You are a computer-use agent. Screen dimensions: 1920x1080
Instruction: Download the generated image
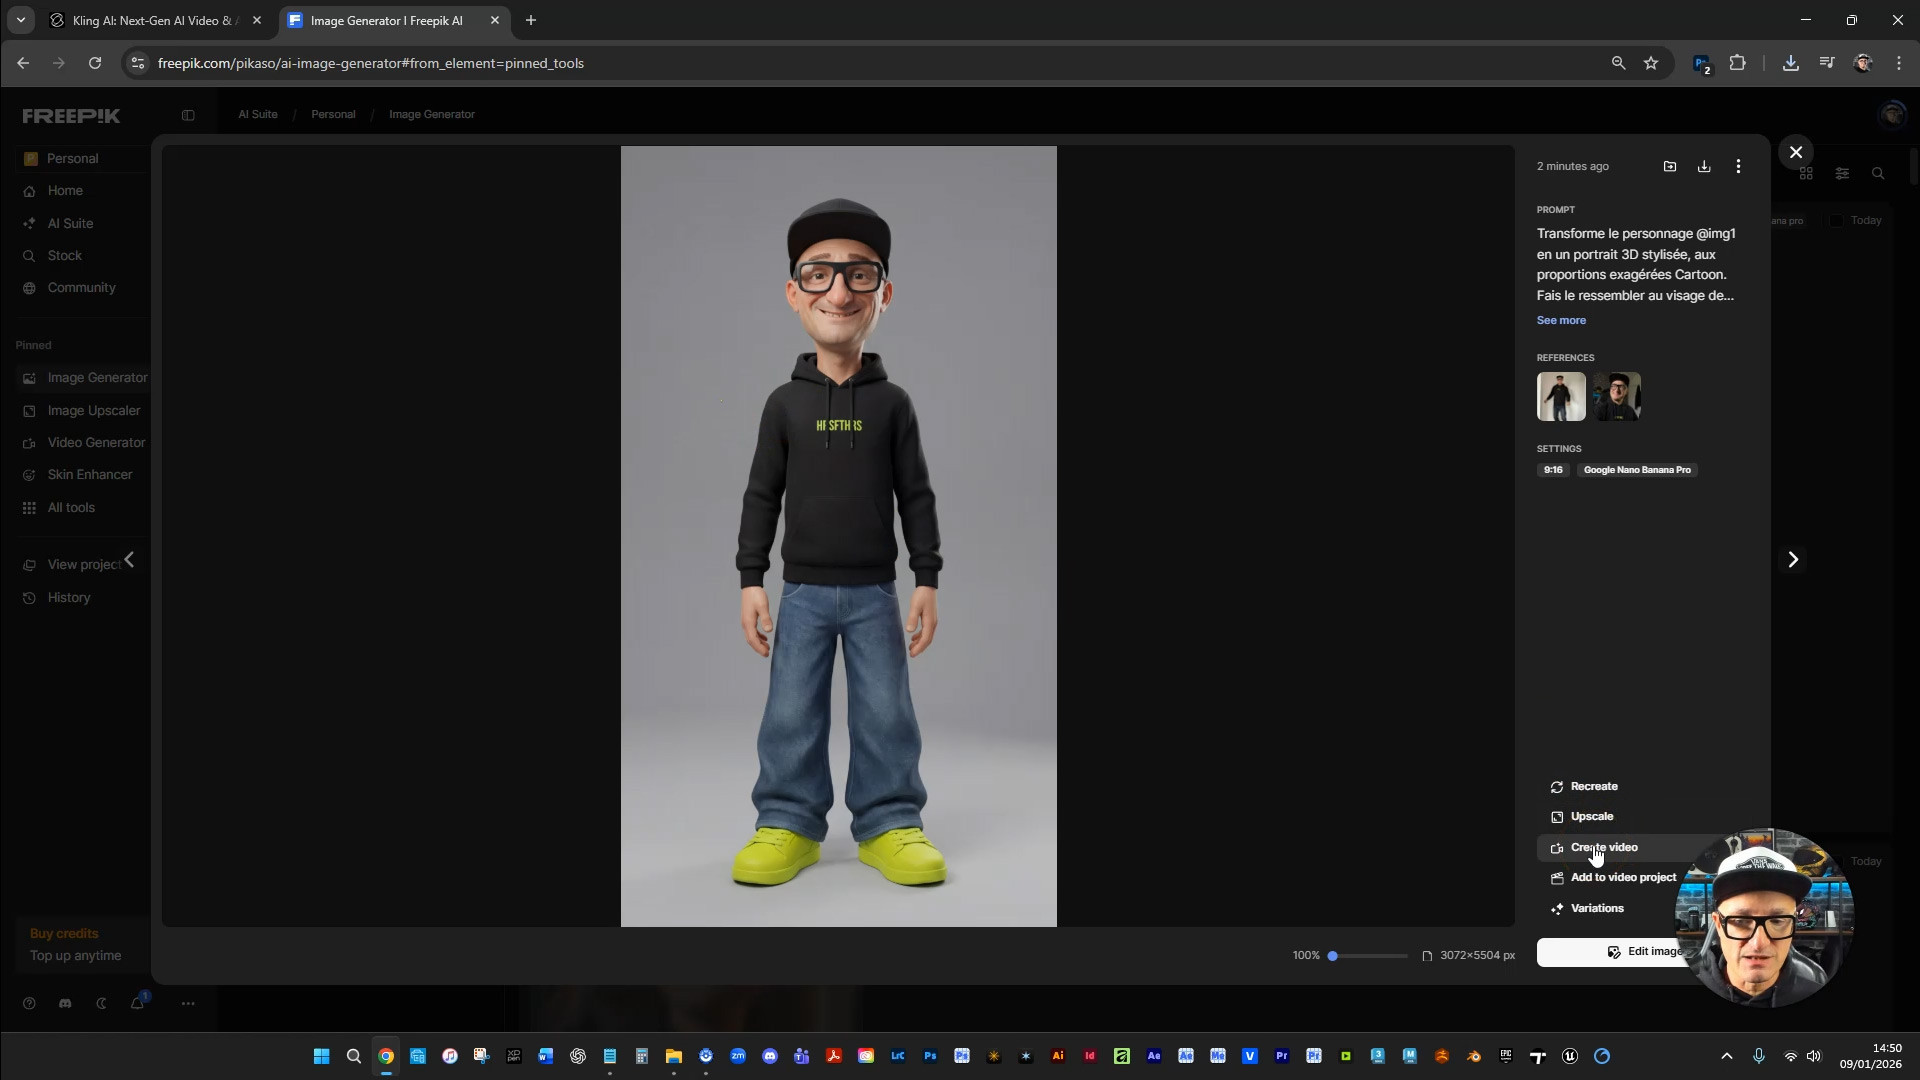pos(1704,167)
